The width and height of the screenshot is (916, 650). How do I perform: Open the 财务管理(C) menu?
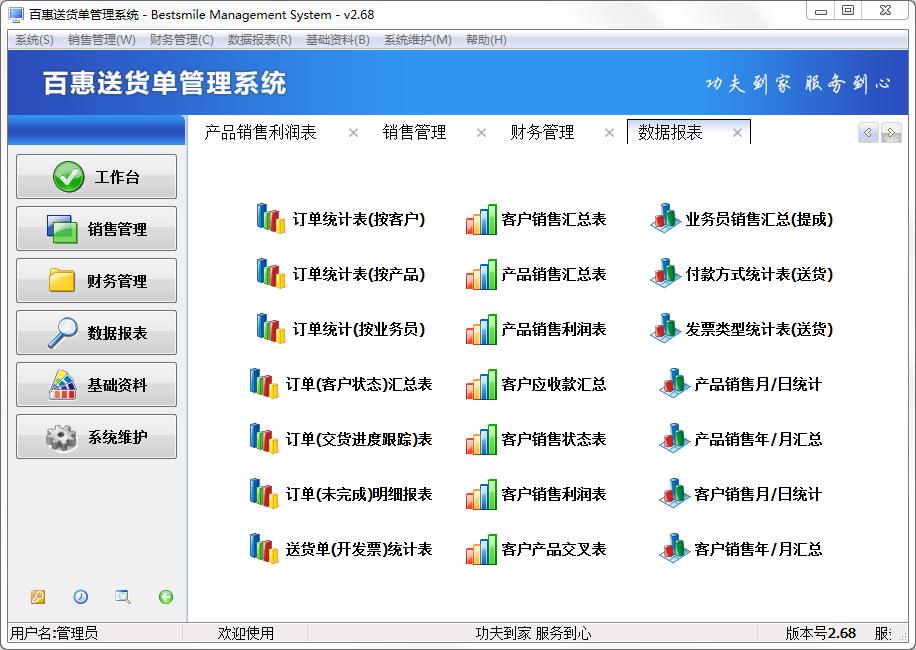182,40
